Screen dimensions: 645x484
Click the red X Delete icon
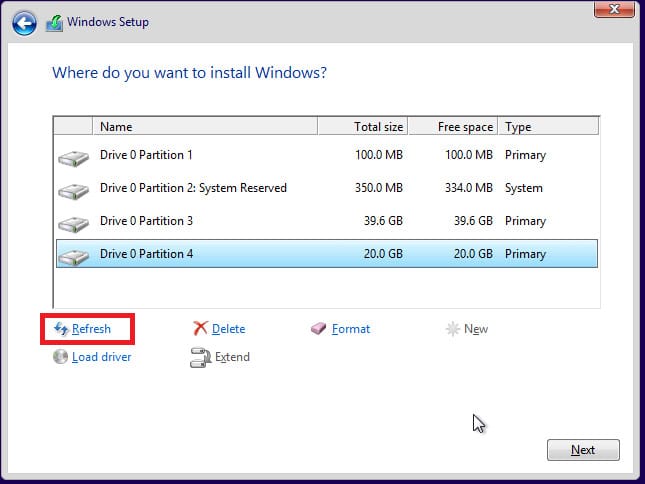pos(200,328)
